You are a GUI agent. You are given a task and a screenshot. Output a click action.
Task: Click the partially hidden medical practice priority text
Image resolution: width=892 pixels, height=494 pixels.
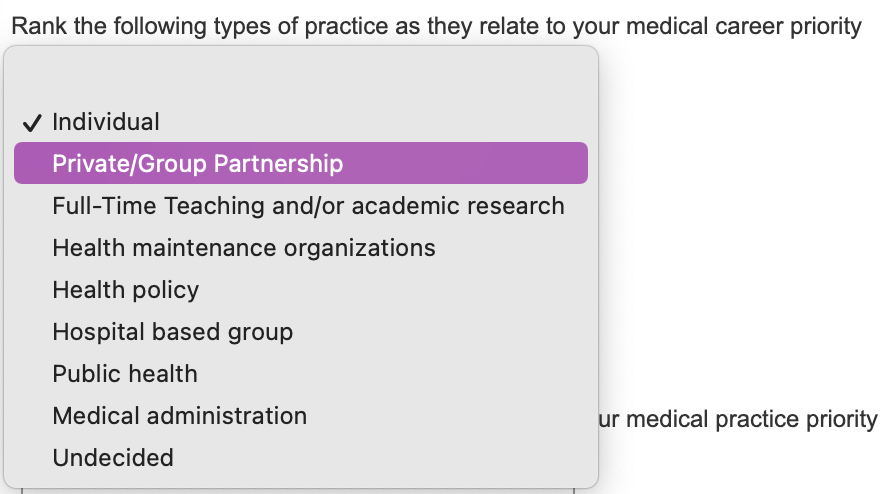[x=737, y=419]
